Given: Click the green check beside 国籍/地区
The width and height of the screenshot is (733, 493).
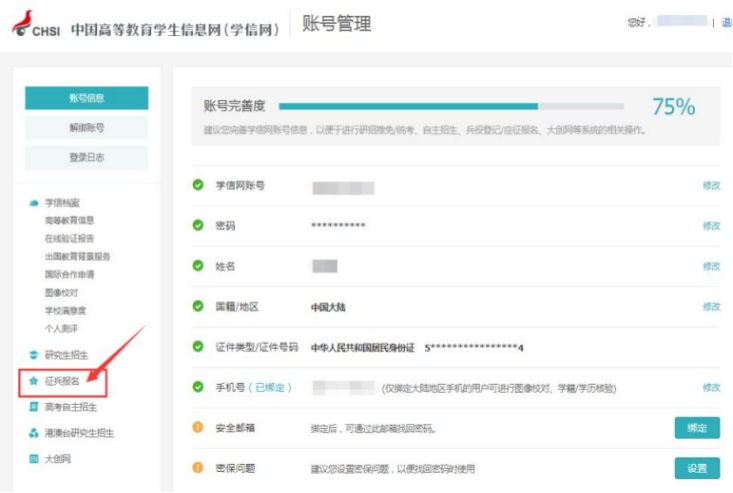Looking at the screenshot, I should [x=198, y=306].
